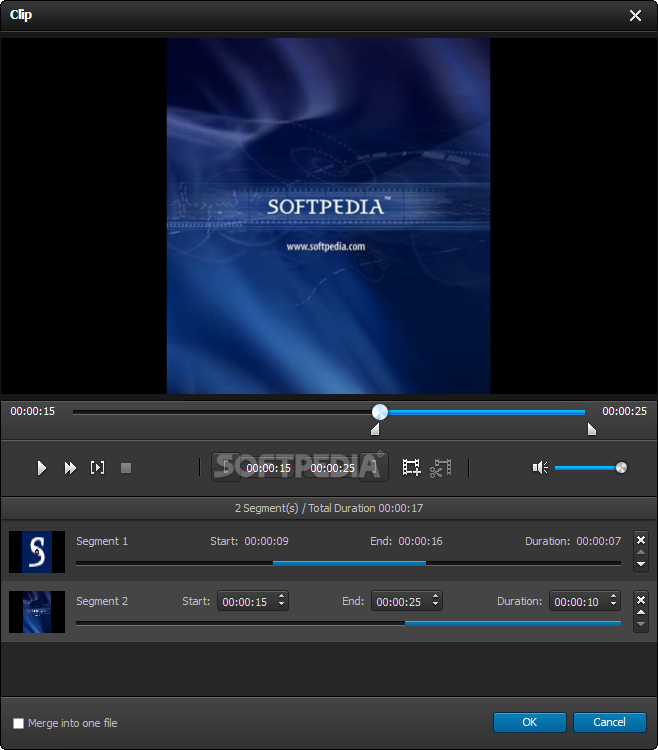Delete Segment 2 with its X icon
658x750 pixels.
tap(641, 600)
